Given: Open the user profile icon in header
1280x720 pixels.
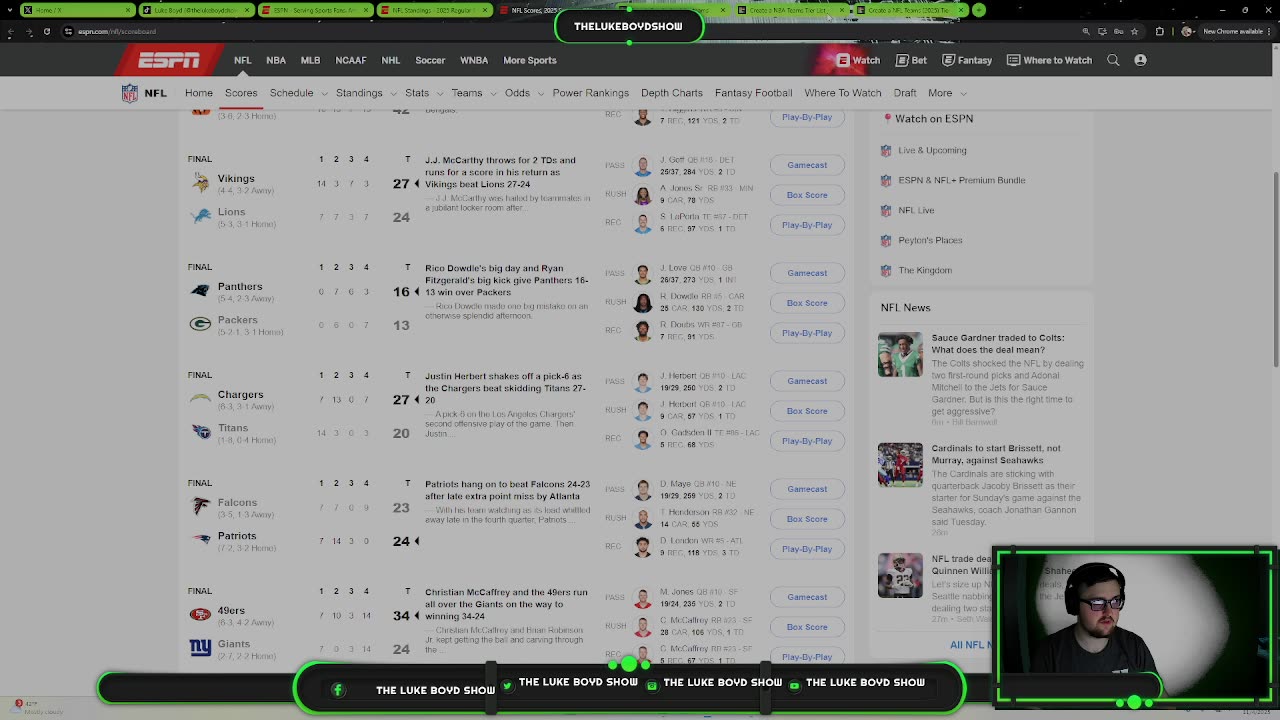Looking at the screenshot, I should (1140, 60).
